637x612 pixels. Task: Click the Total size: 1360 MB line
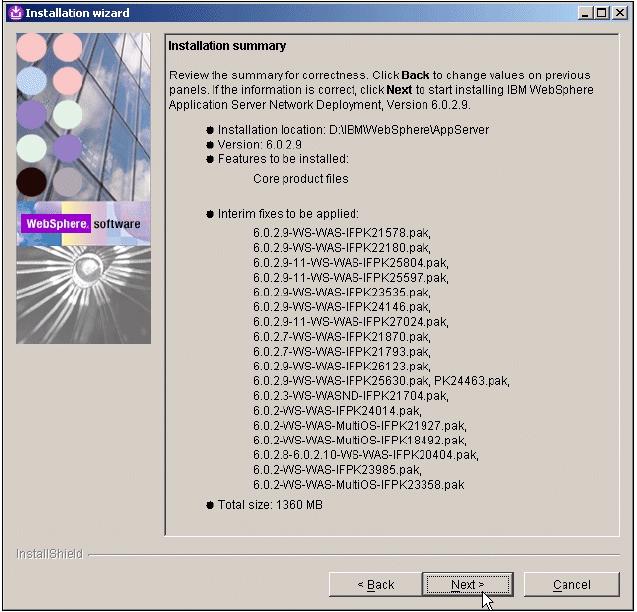pyautogui.click(x=270, y=505)
